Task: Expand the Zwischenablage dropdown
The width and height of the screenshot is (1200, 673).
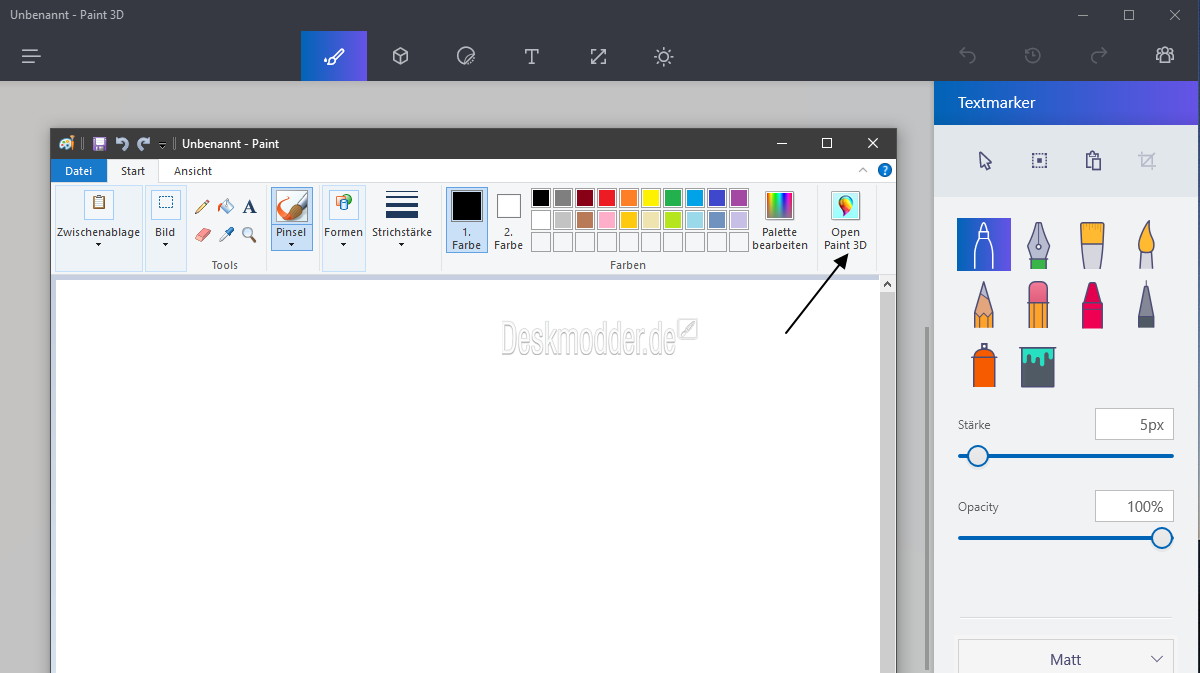Action: (98, 244)
